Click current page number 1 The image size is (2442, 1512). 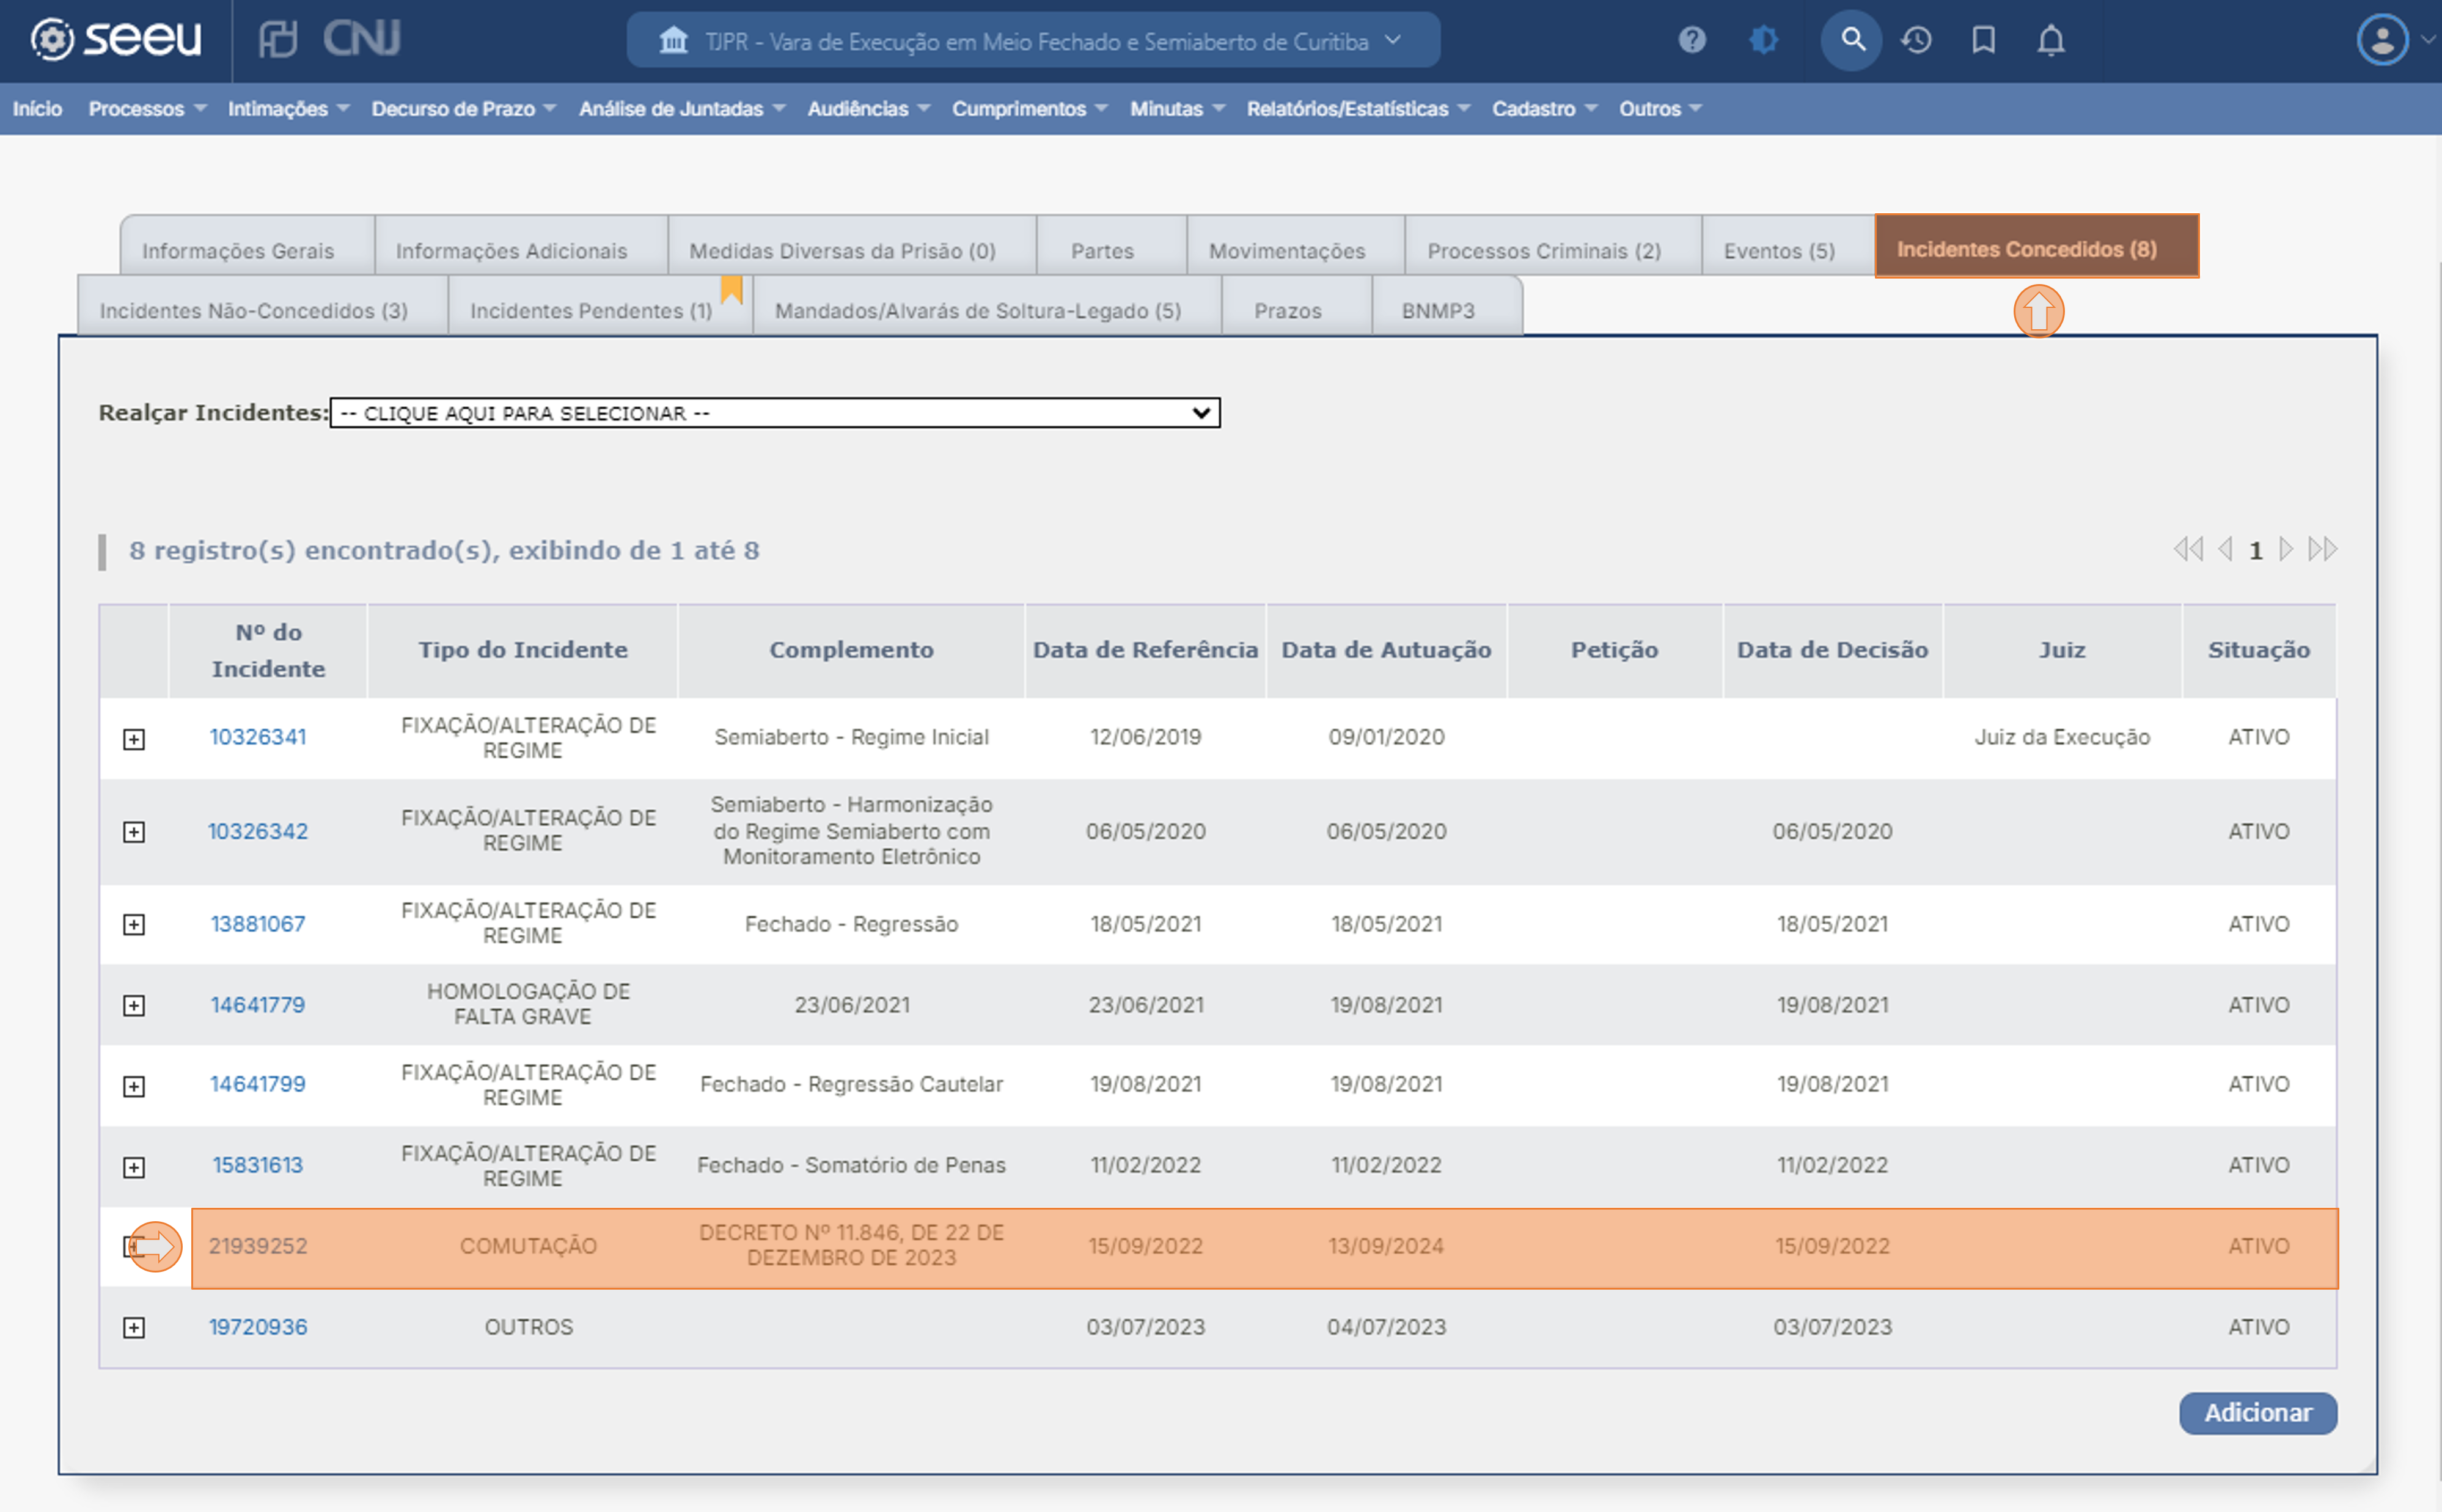point(2256,550)
